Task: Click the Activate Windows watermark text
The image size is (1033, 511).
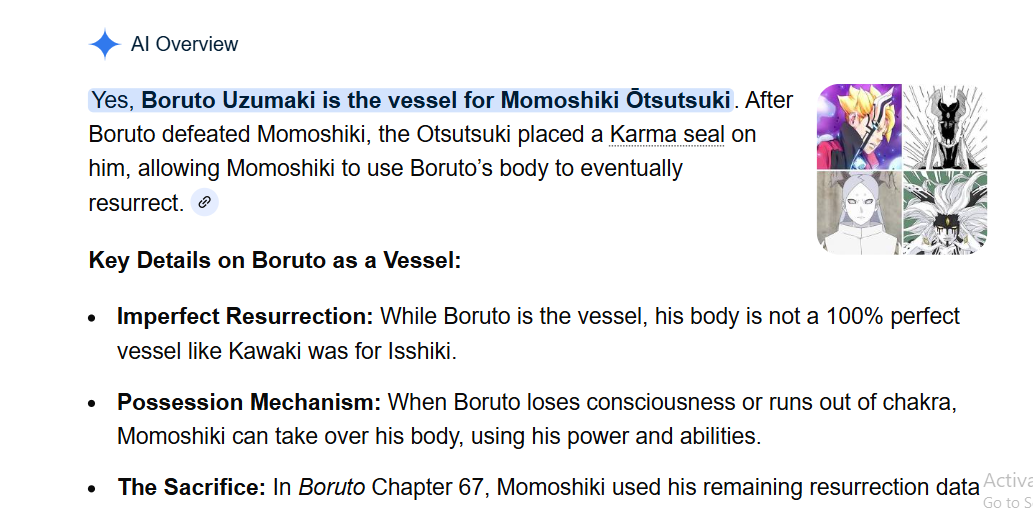Action: click(1007, 482)
